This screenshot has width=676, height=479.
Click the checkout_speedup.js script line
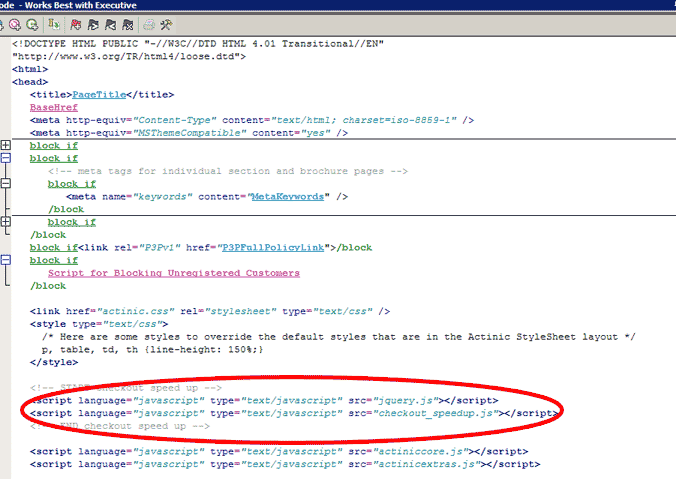pos(292,412)
